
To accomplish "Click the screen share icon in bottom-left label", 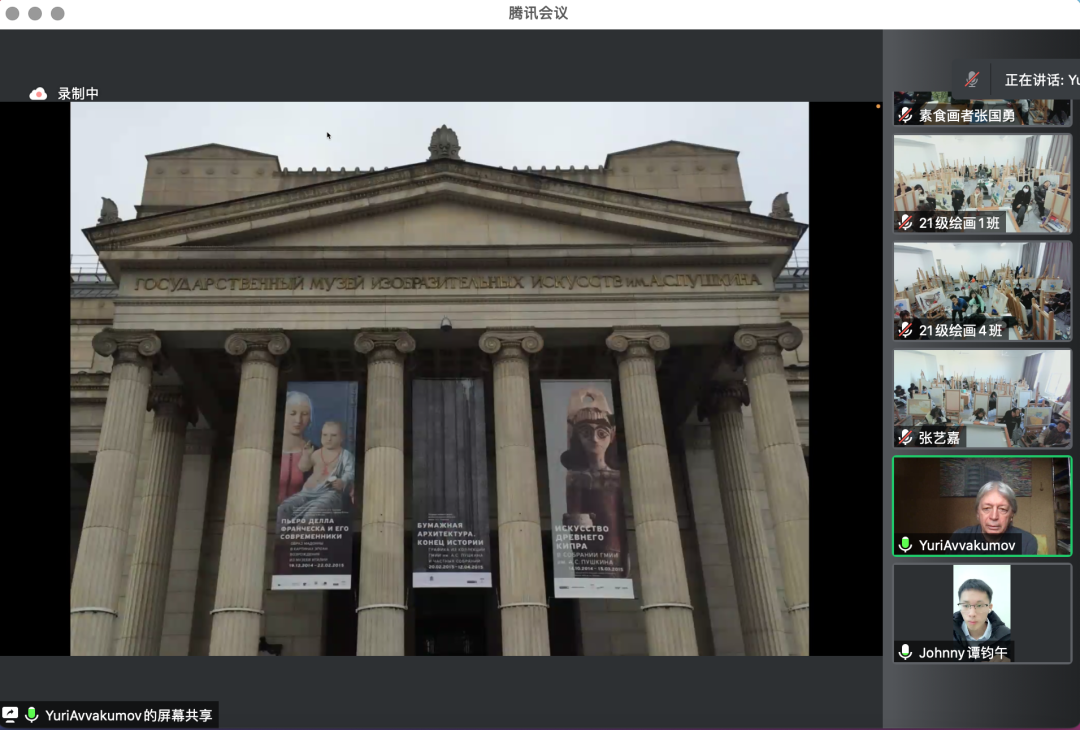I will pos(11,714).
